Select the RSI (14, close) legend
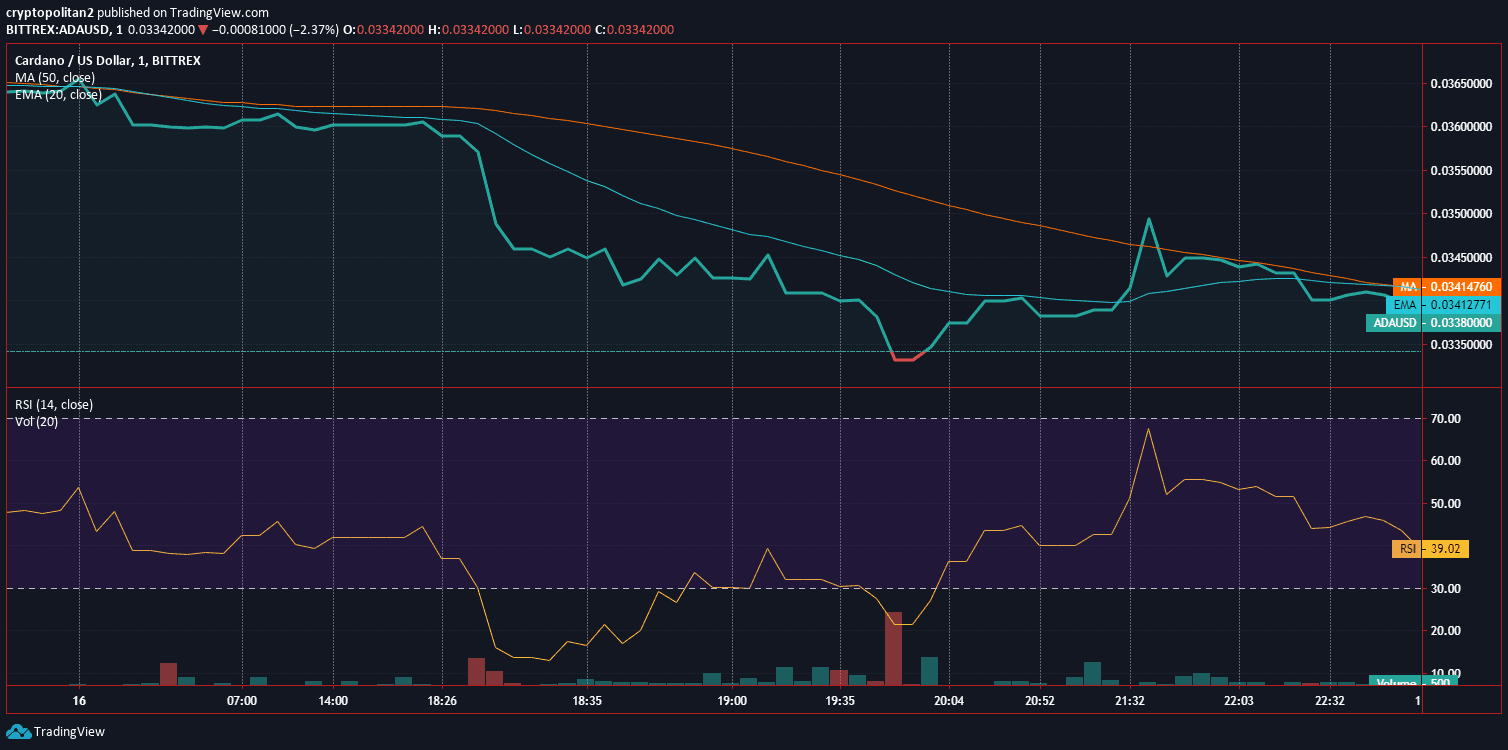The height and width of the screenshot is (750, 1508). (54, 405)
